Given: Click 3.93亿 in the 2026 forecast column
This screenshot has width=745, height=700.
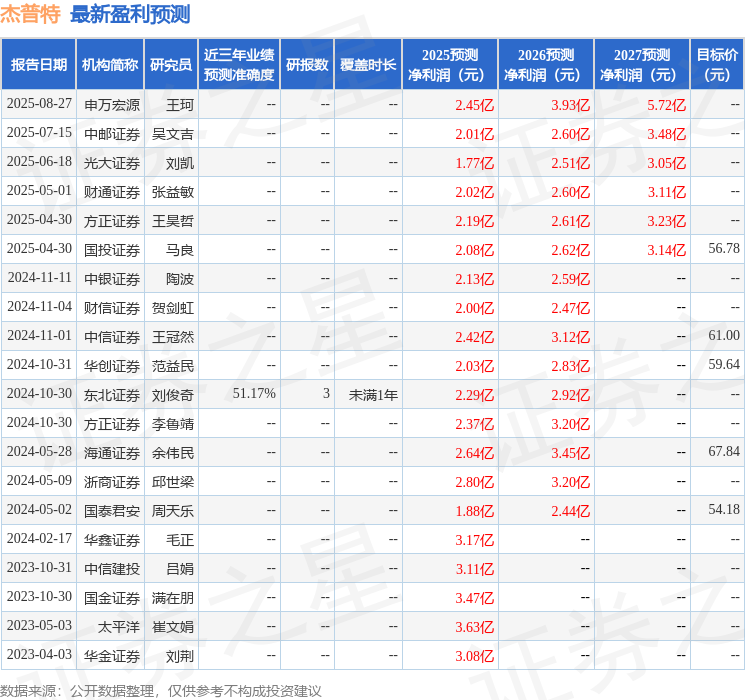Looking at the screenshot, I should 571,105.
